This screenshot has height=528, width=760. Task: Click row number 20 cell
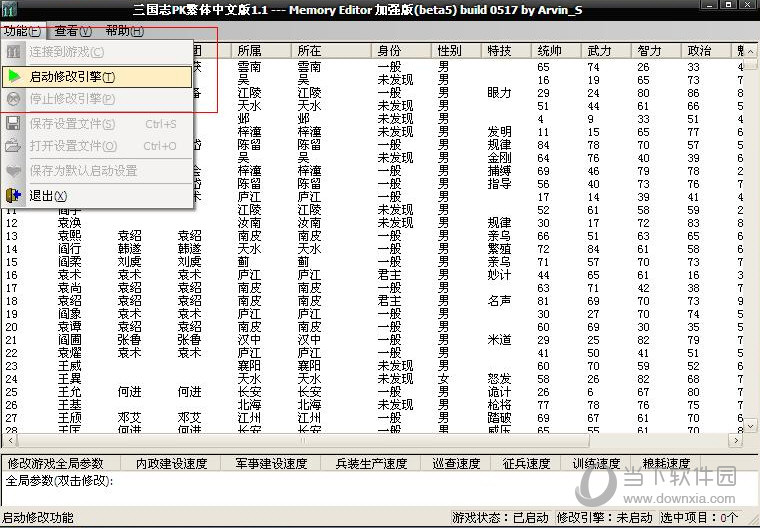[x=12, y=327]
